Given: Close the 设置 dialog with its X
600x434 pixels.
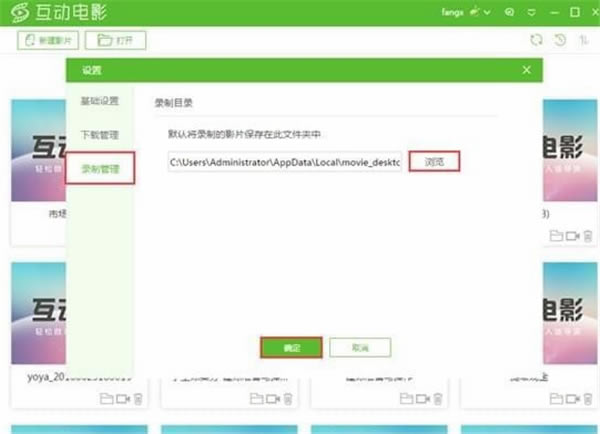Looking at the screenshot, I should 527,70.
